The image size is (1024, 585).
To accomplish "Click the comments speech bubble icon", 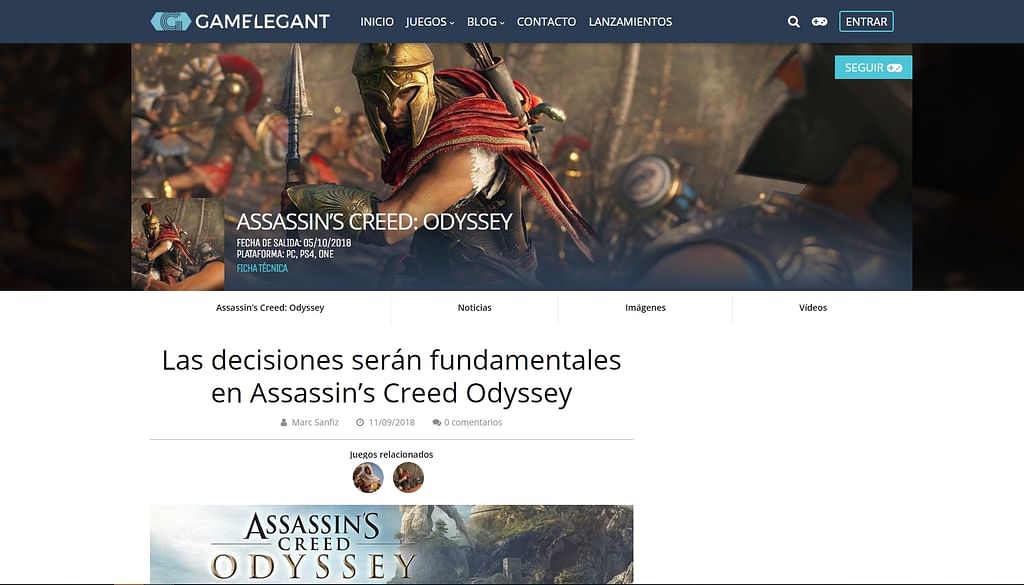I will [x=436, y=422].
